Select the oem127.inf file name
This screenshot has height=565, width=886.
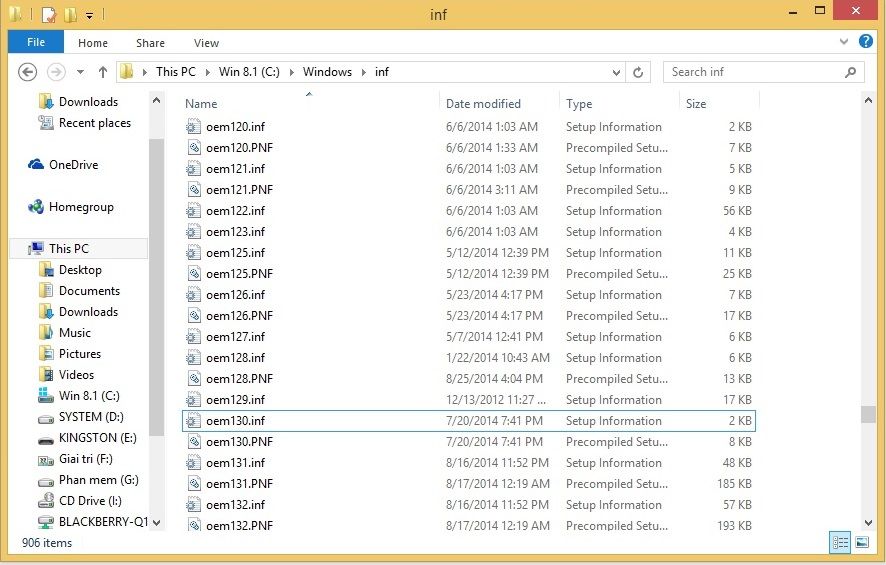235,337
